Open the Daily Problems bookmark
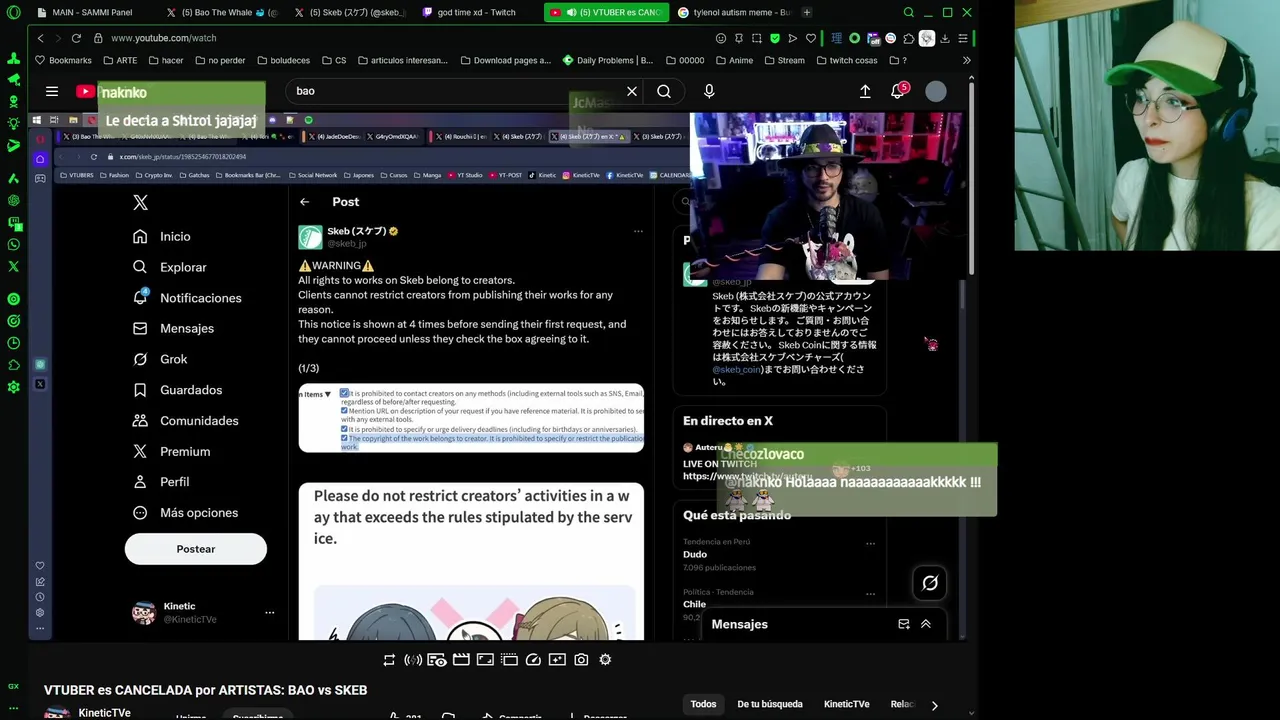Screen dimensions: 1280x720 (607, 60)
